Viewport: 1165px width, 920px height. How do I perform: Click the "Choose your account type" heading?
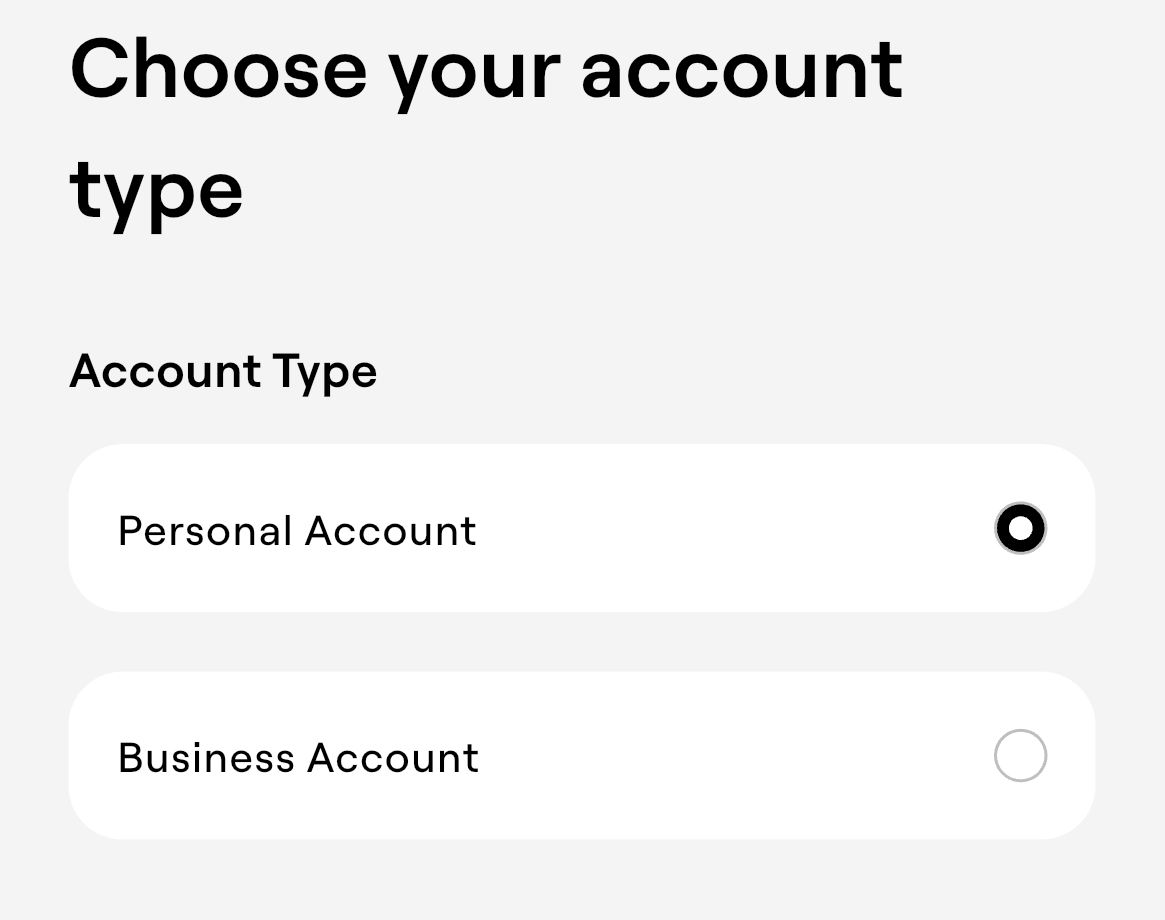[486, 128]
